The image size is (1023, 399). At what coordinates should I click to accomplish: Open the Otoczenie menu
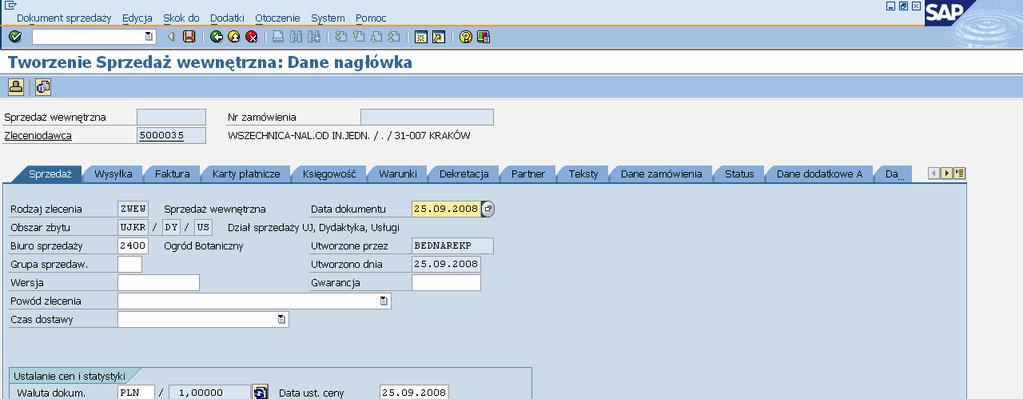pos(277,18)
